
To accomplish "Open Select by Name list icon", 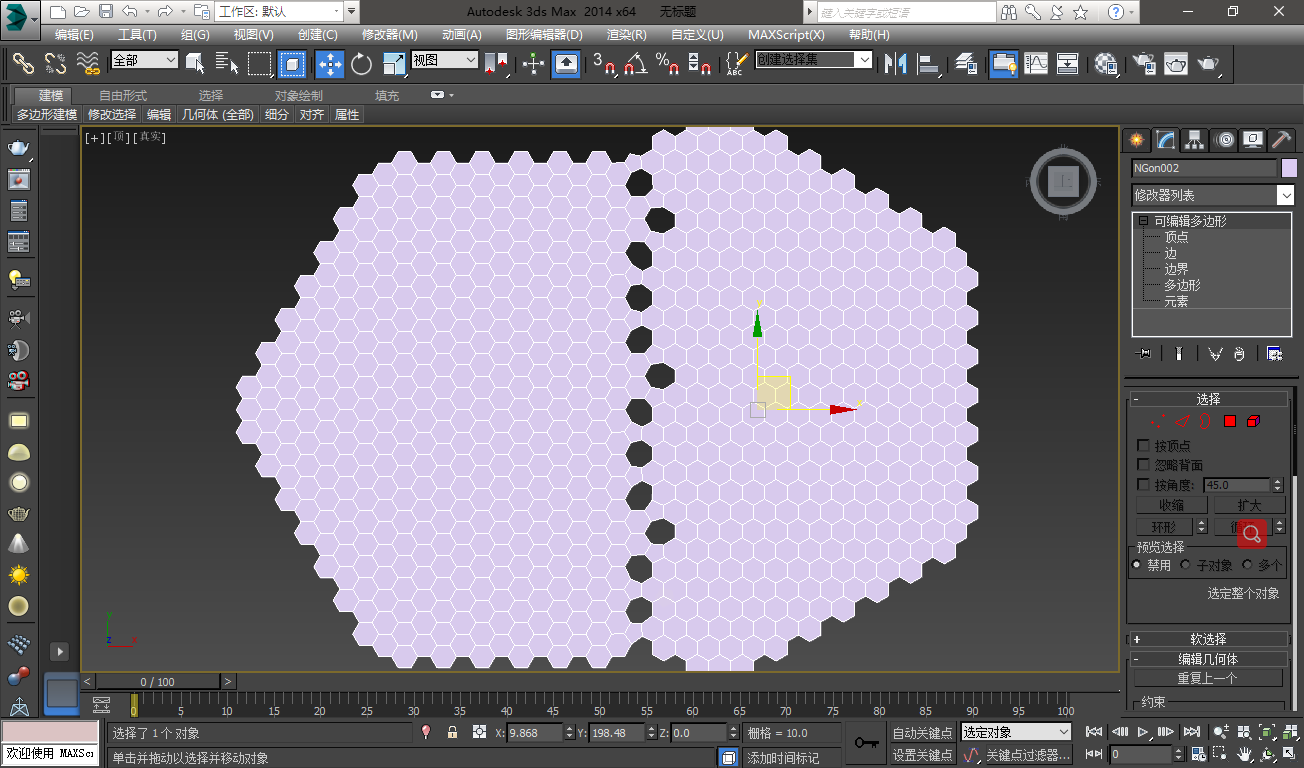I will pyautogui.click(x=227, y=63).
